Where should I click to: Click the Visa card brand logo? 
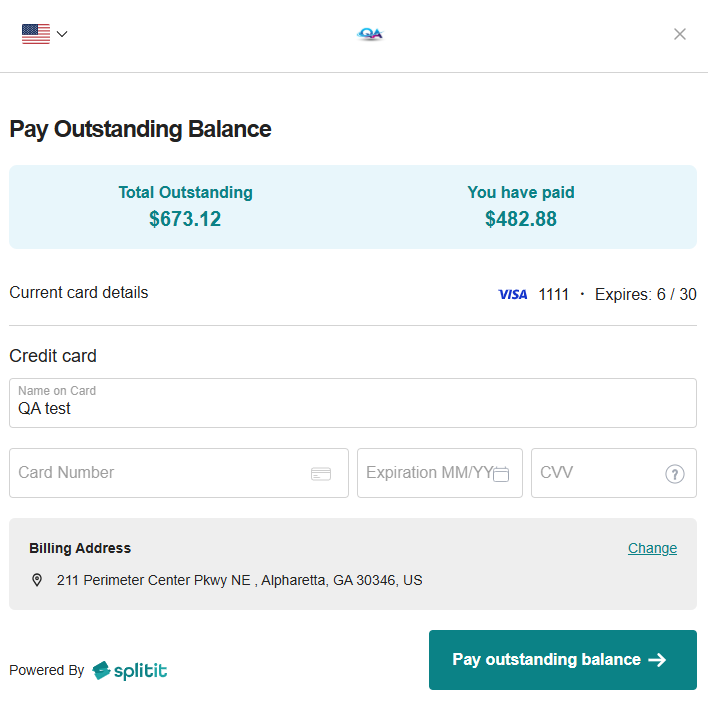513,295
